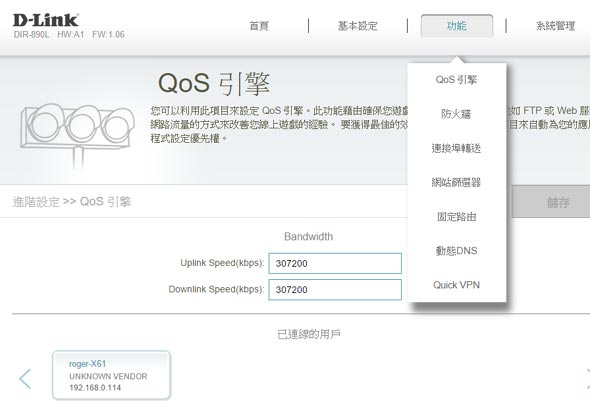Open the 首頁 home tab
The image size is (590, 401).
click(x=259, y=26)
